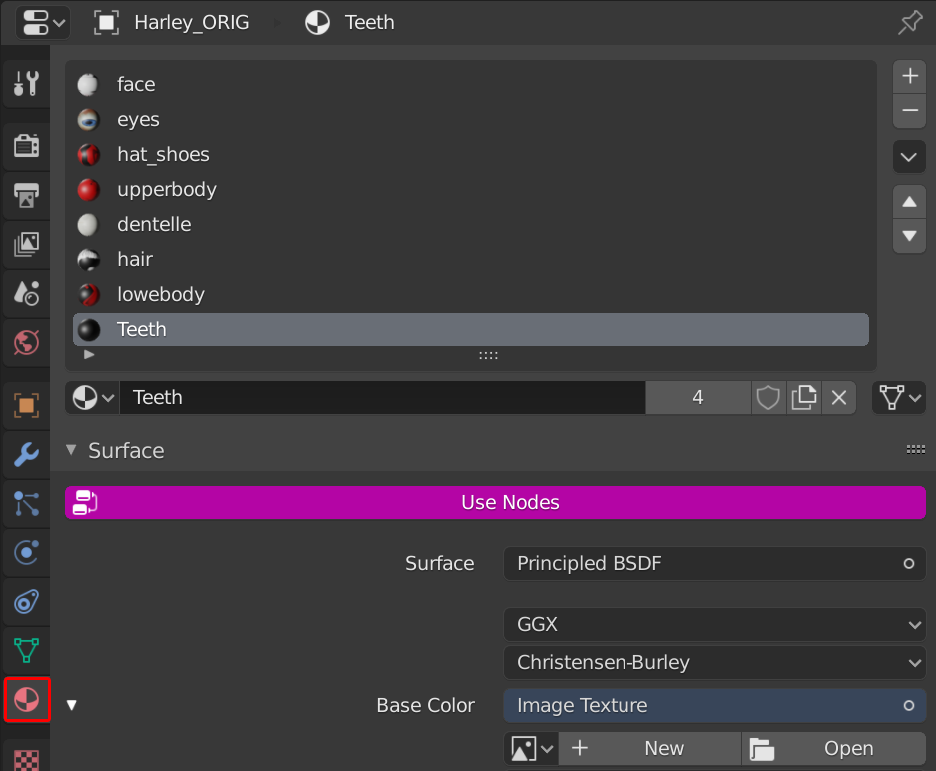Open the Object Data mesh tab

pos(27,650)
